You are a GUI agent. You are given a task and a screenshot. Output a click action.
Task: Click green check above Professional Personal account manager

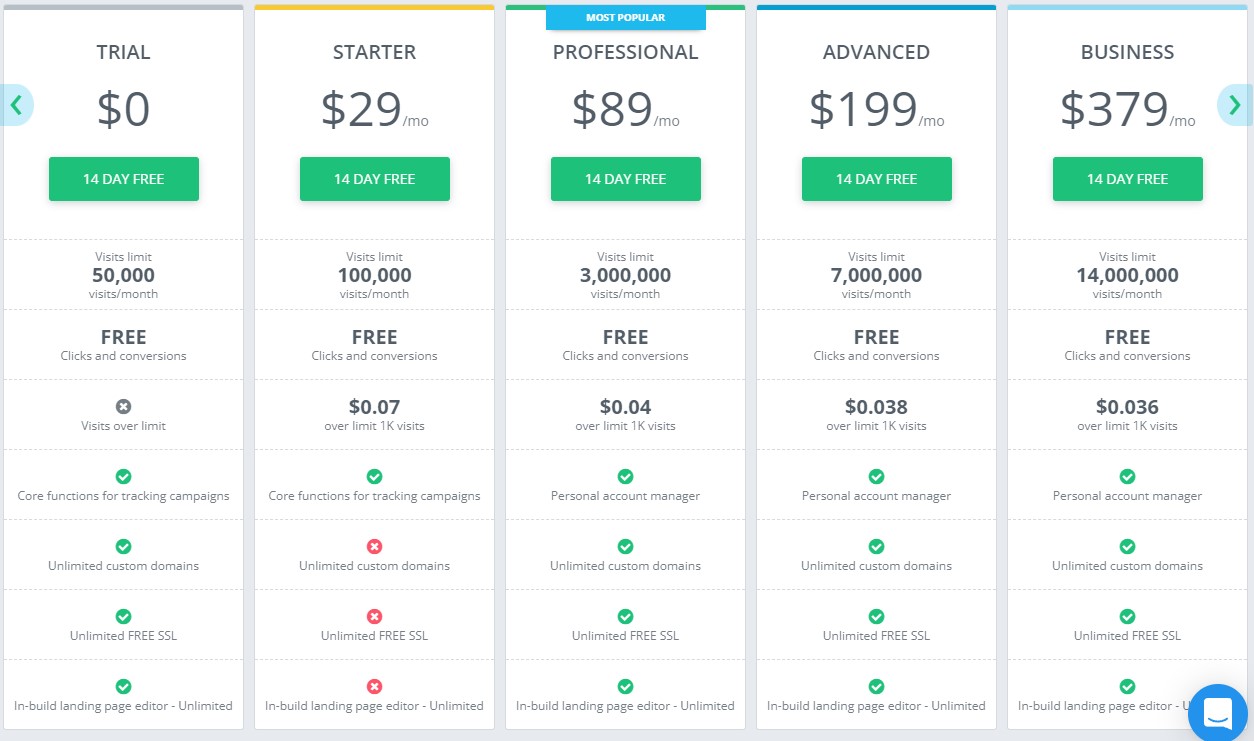(x=626, y=477)
